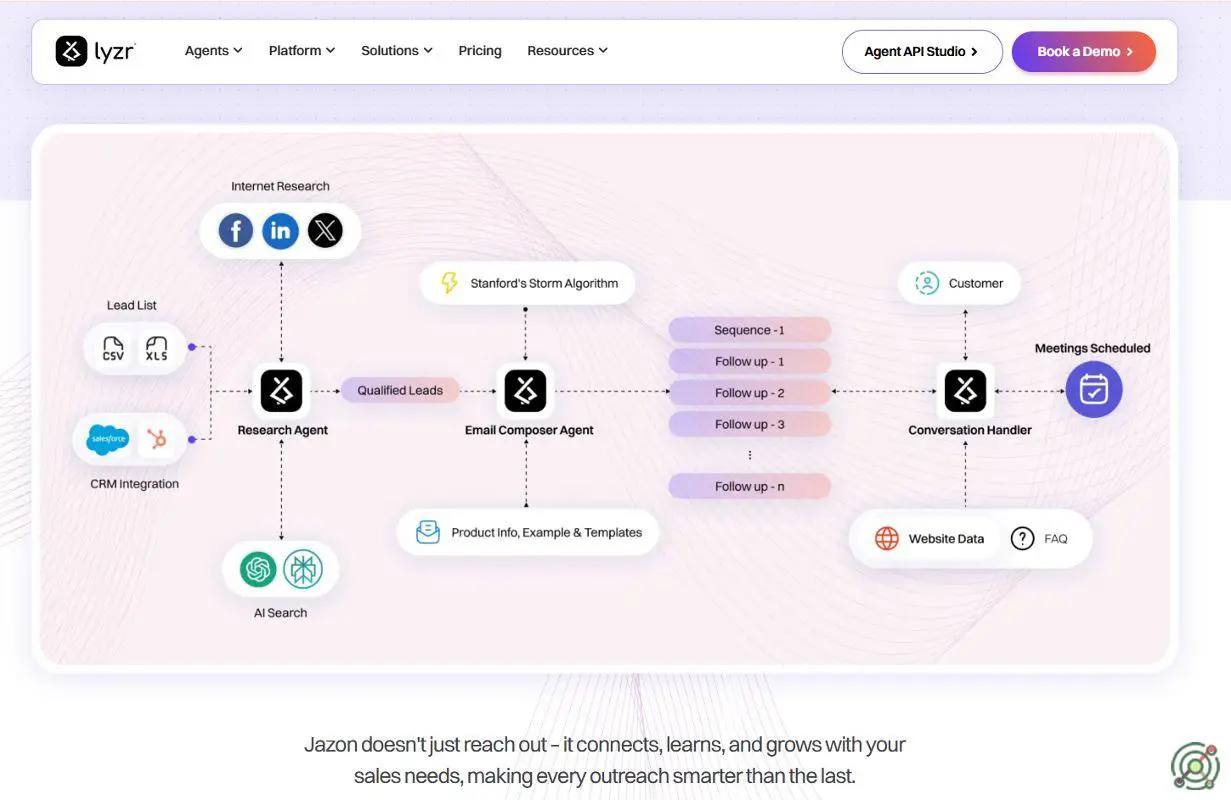Click the Qualified Leads pill label

tap(400, 391)
